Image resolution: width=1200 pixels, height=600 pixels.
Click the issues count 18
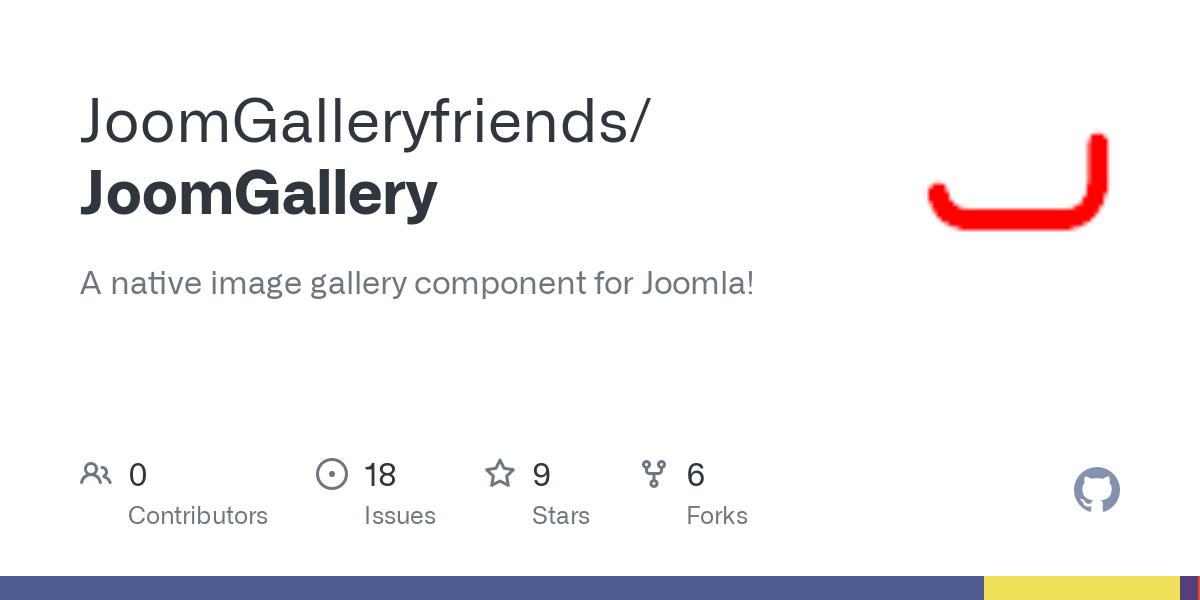(x=380, y=474)
